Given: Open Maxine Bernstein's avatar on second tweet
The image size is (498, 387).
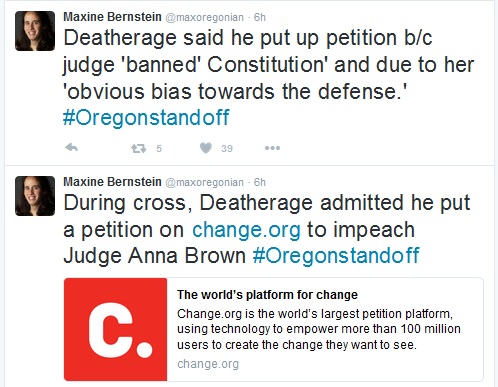Looking at the screenshot, I should [35, 196].
